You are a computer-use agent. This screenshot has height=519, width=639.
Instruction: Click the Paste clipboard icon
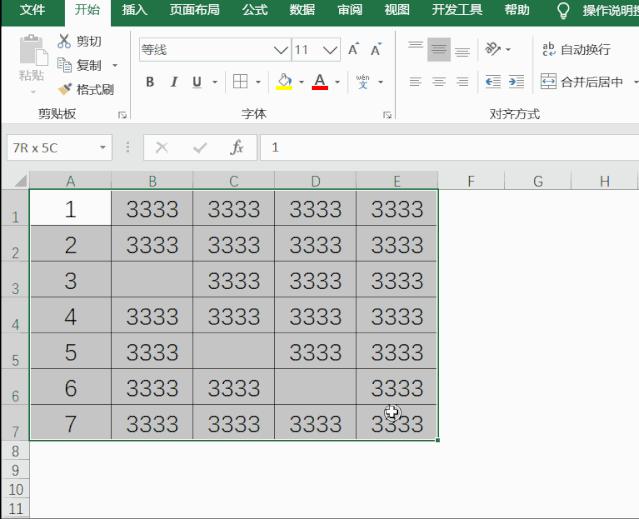(33, 49)
